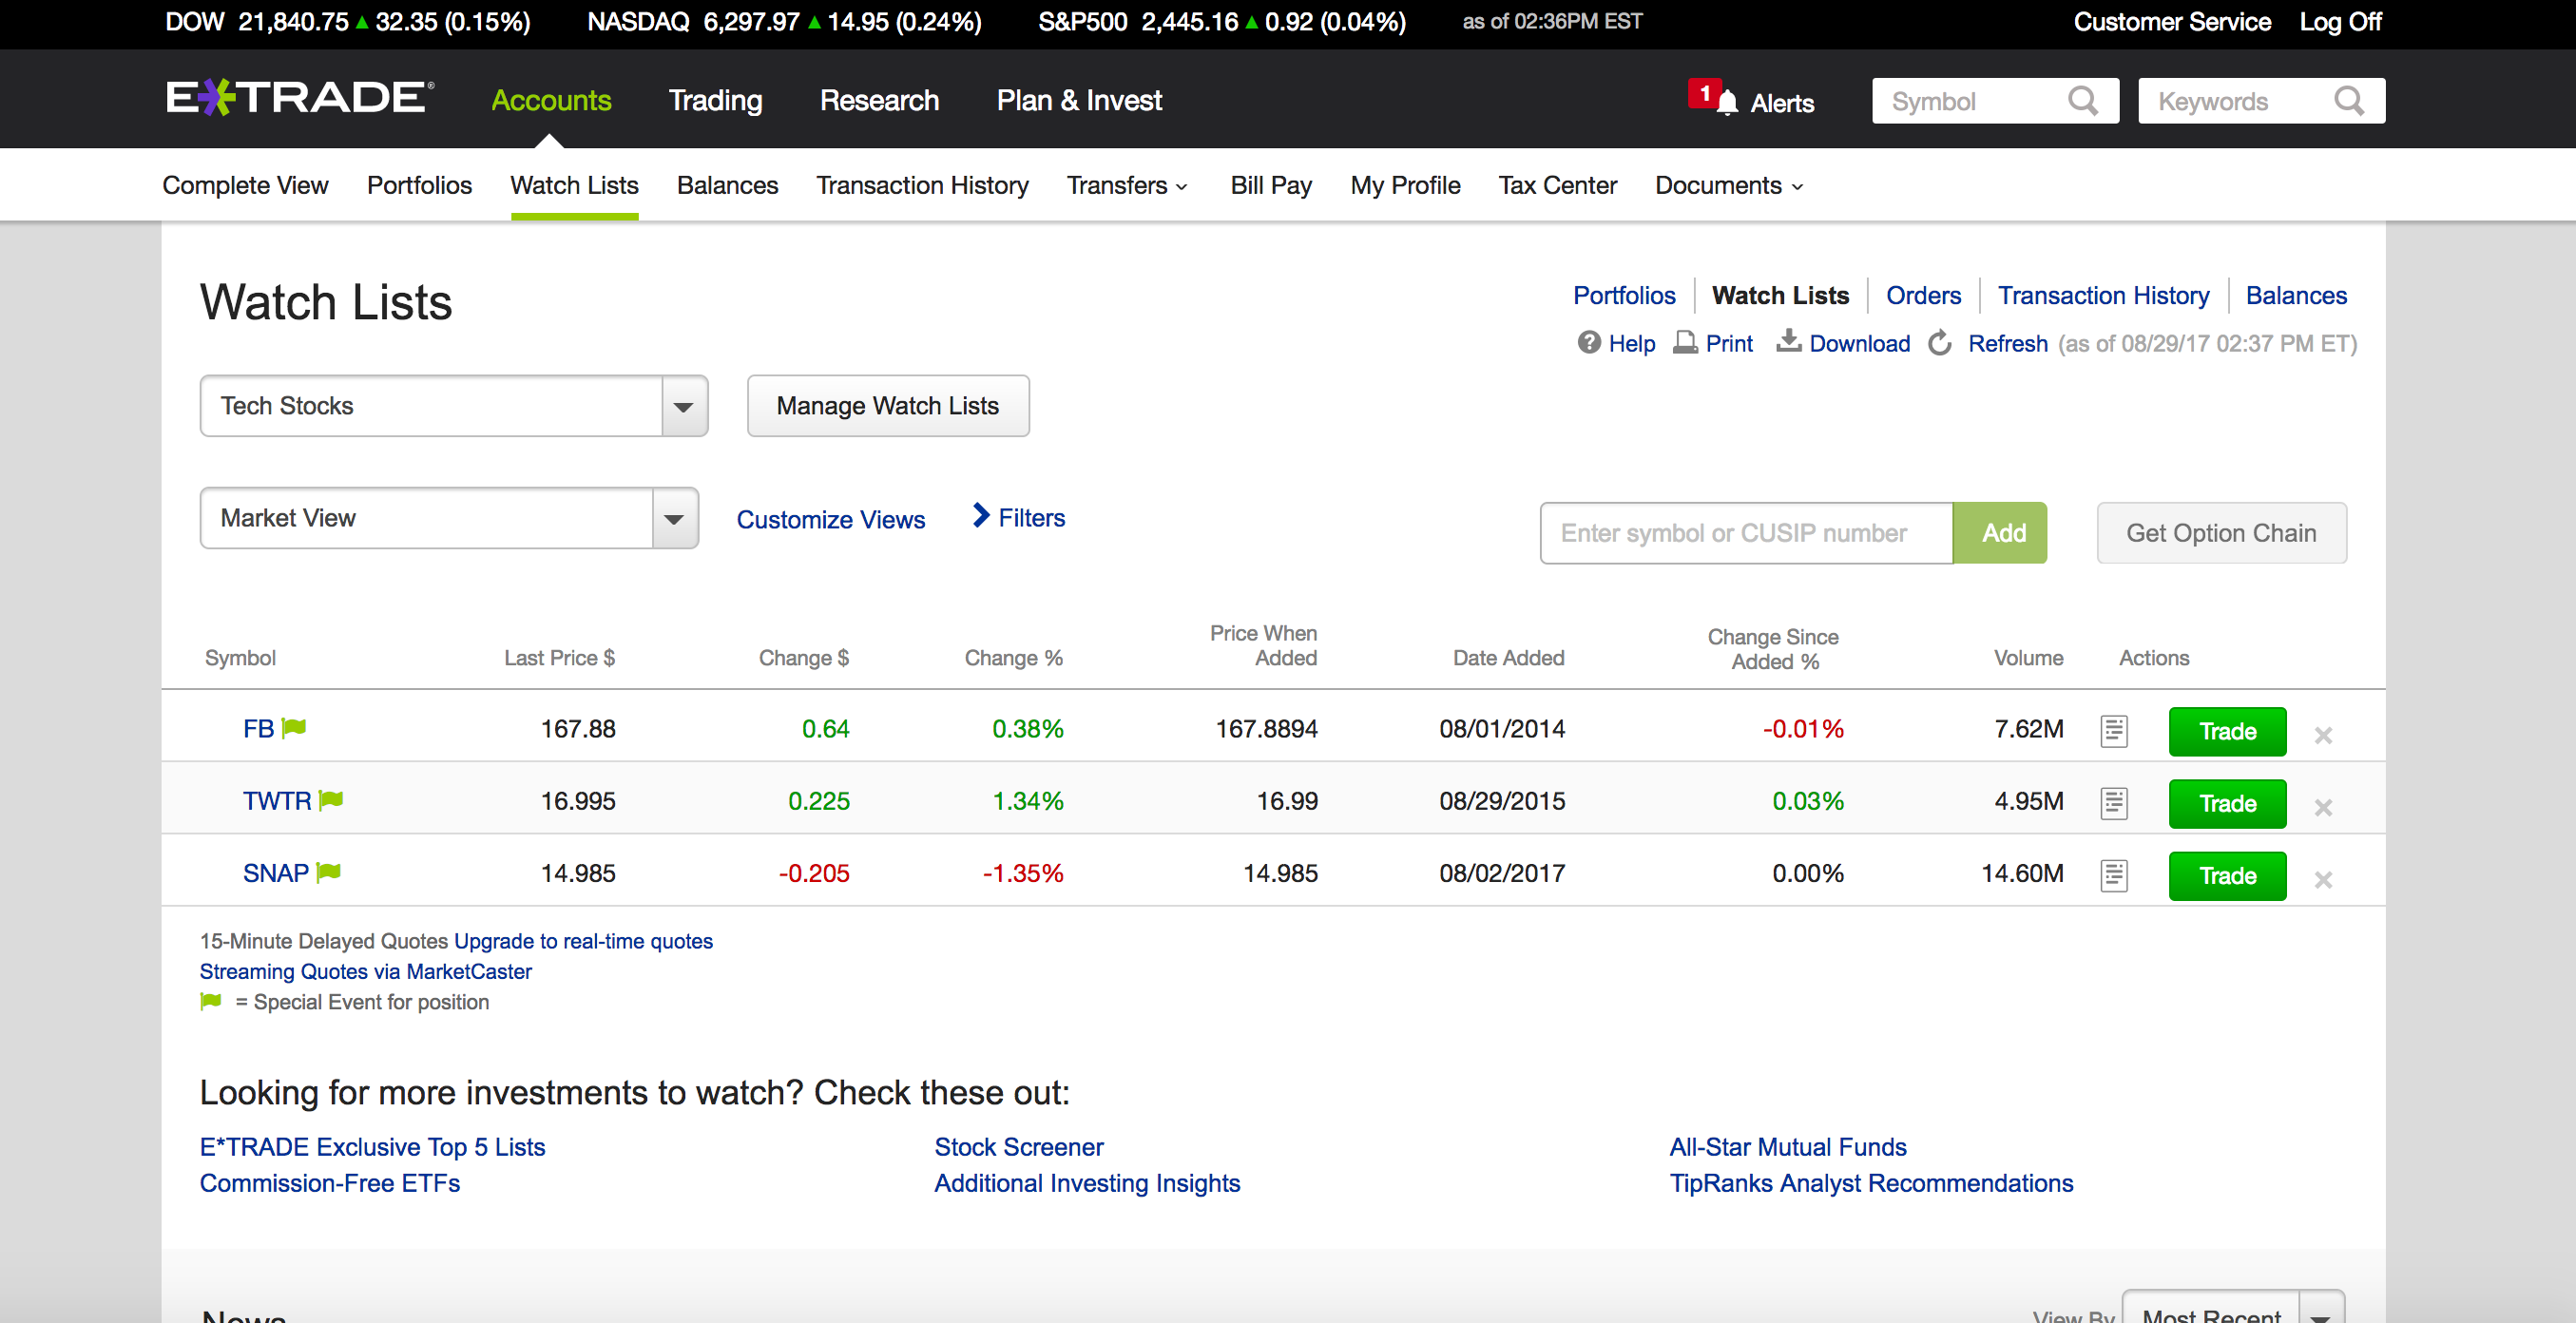Open symbol search using the magnifier icon
The width and height of the screenshot is (2576, 1323).
click(x=2084, y=100)
